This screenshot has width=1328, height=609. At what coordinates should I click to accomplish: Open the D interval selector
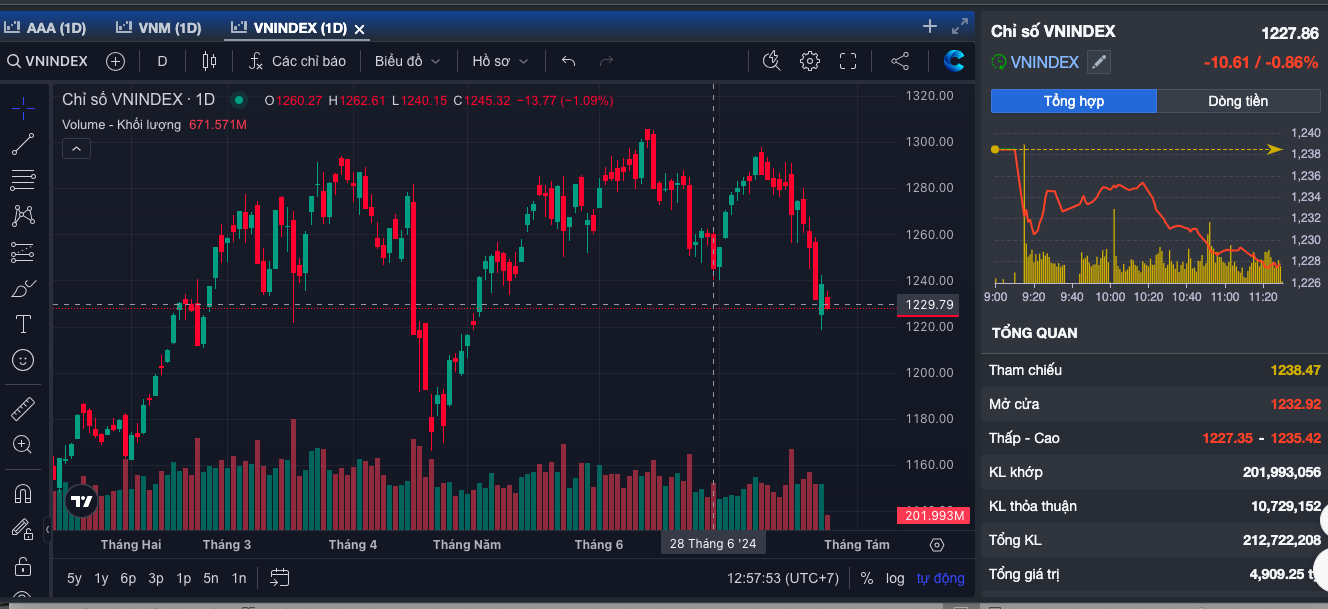(x=162, y=61)
